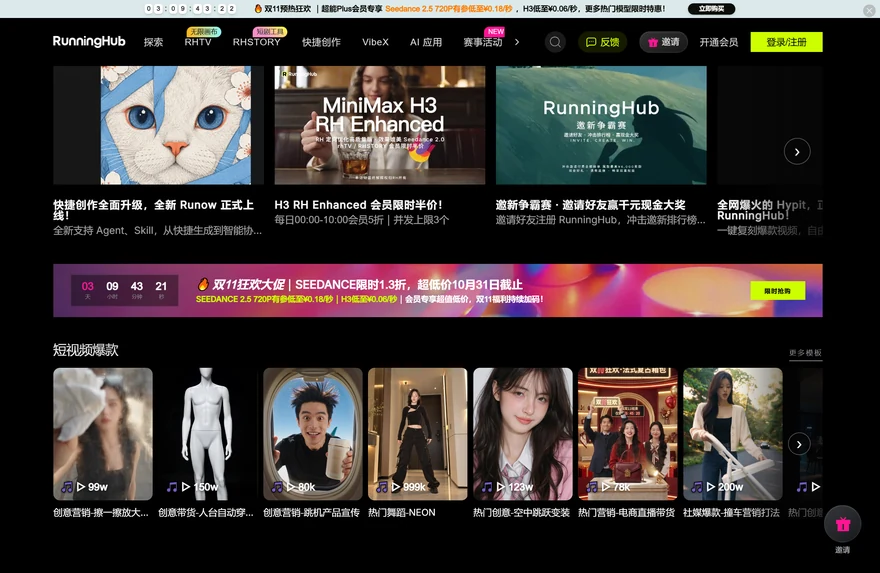This screenshot has width=880, height=573.
Task: Click the 登录/注册 button
Action: pos(786,42)
